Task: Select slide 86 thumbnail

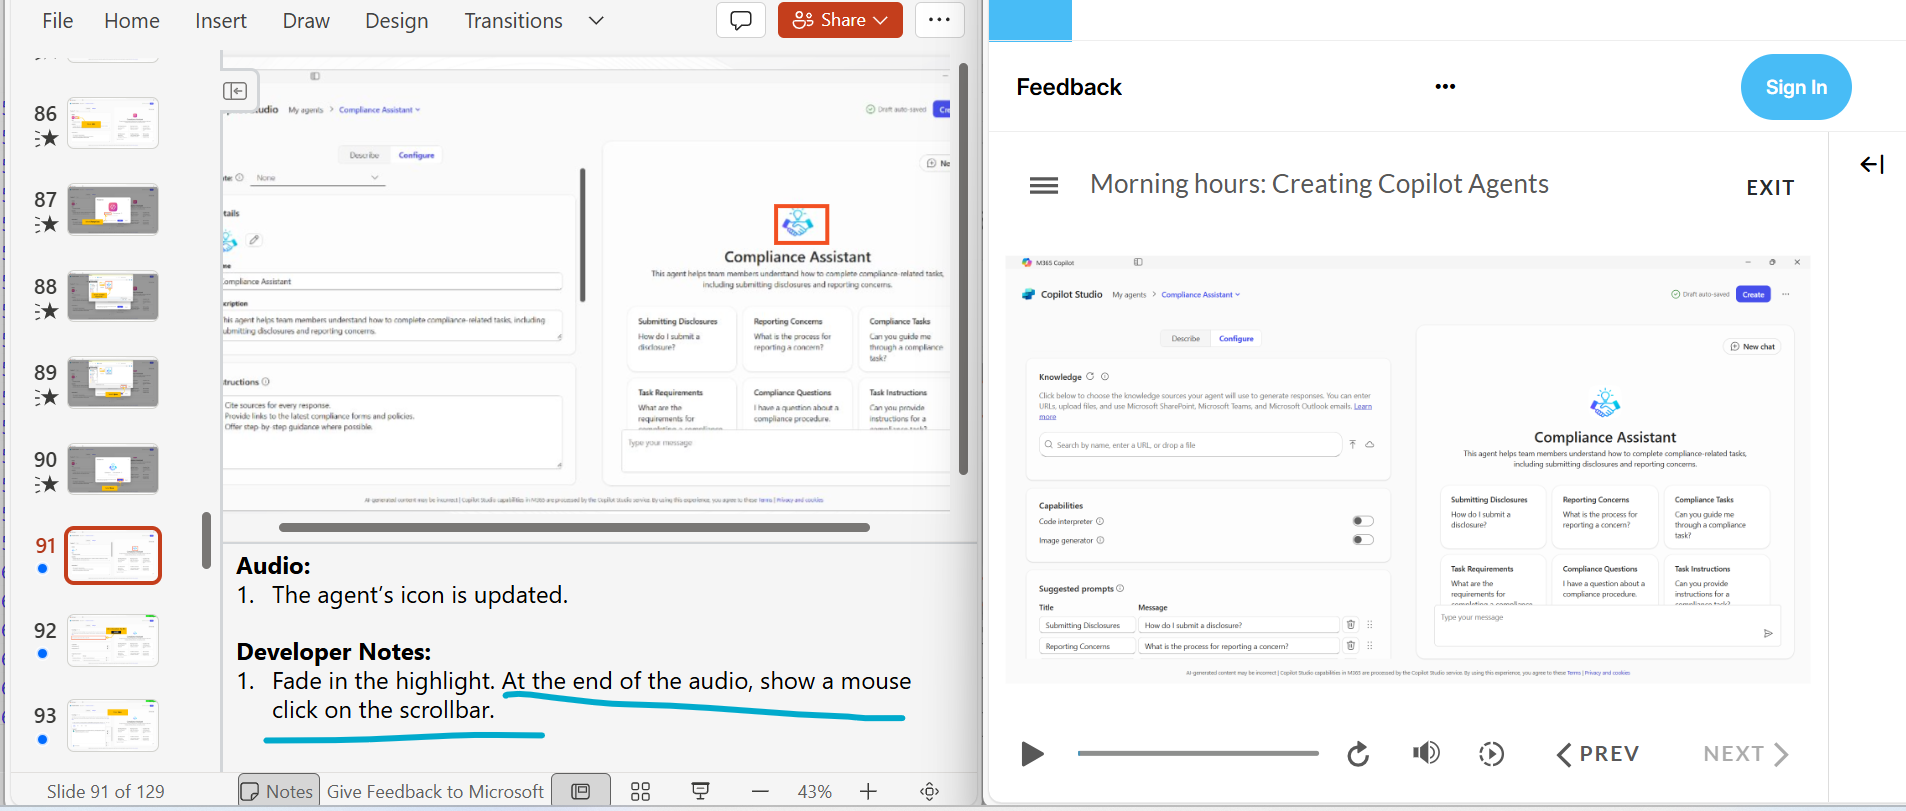Action: coord(113,123)
